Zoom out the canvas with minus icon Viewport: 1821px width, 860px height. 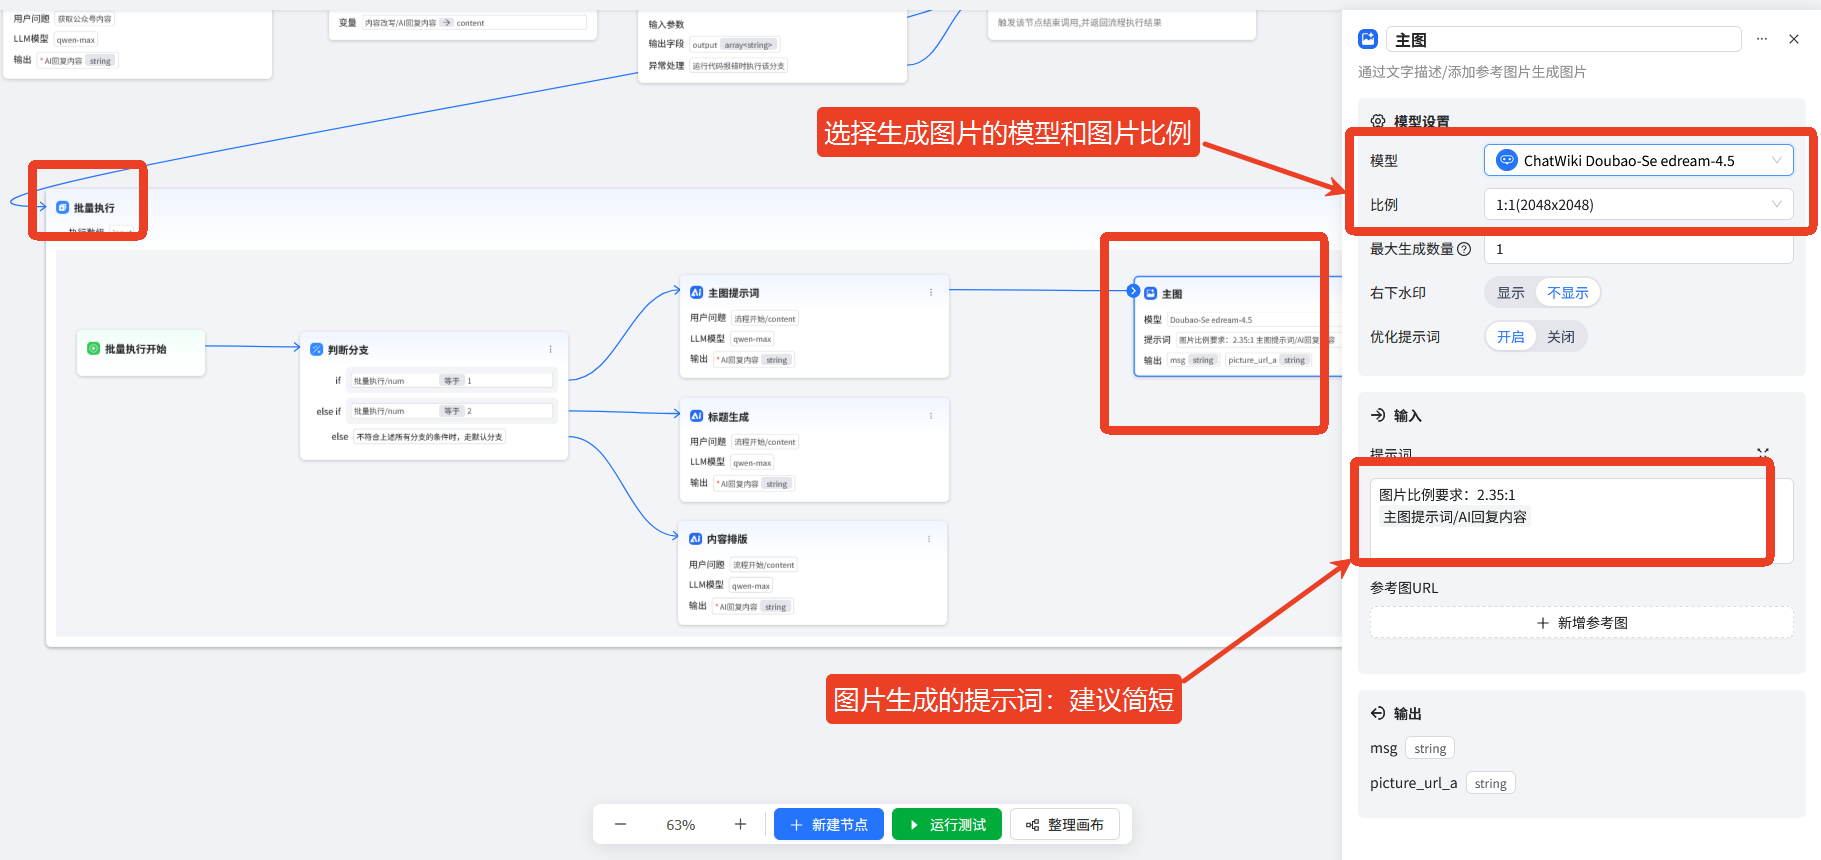pos(620,824)
